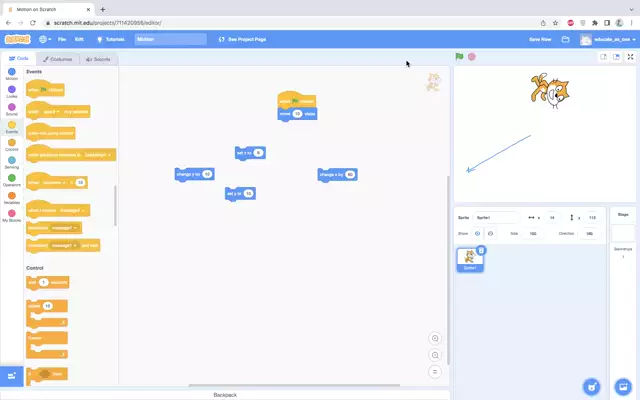Open message dropdown in 'when I receive' block
640x400 pixels.
coord(71,211)
